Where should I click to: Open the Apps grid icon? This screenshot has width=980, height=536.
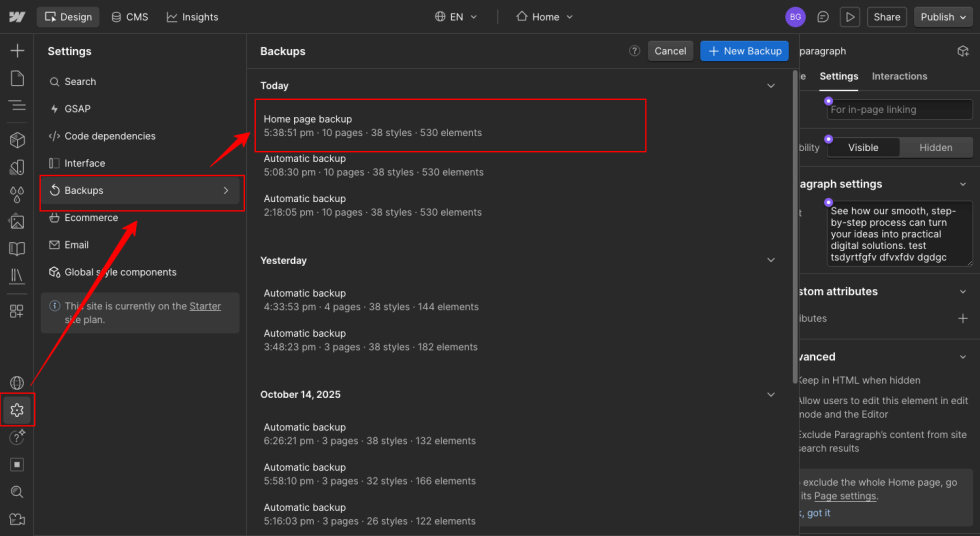tap(17, 310)
